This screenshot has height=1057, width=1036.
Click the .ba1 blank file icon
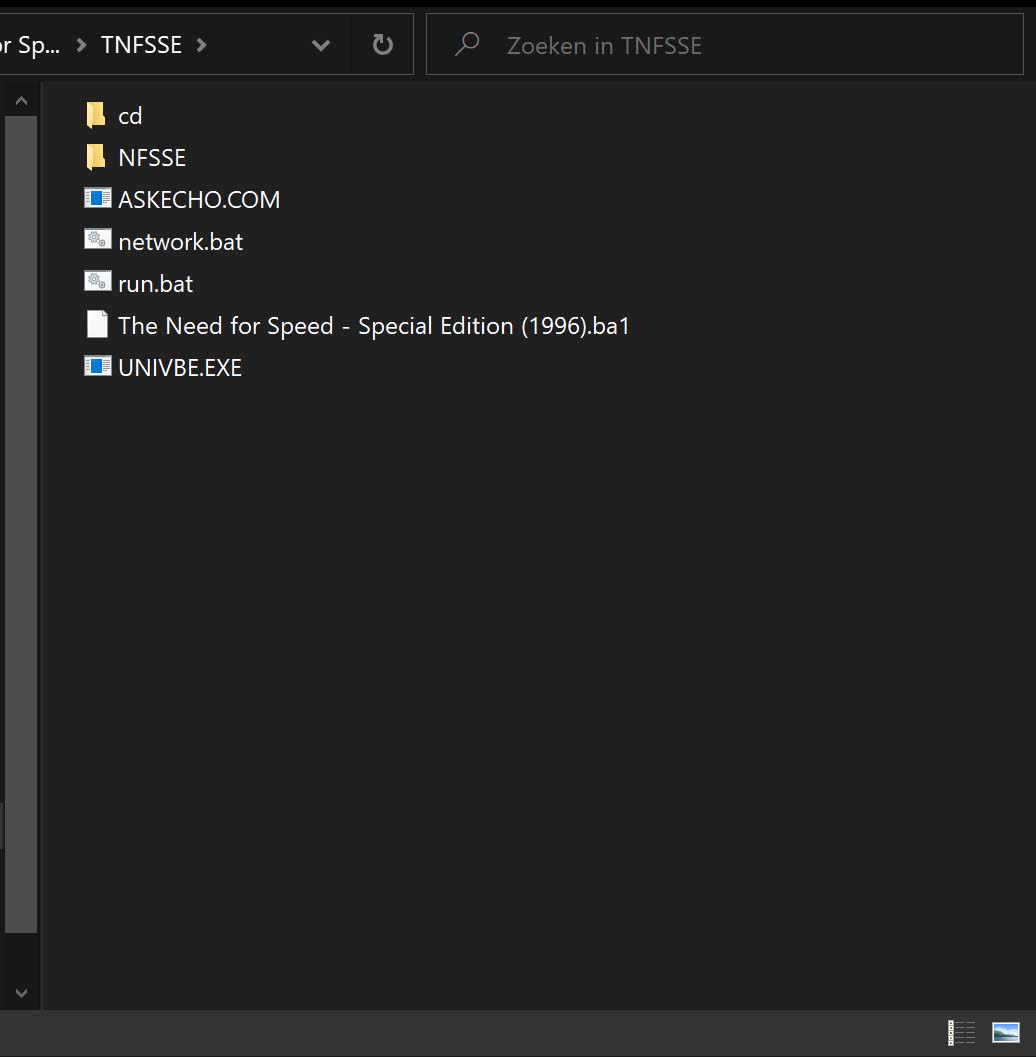click(x=98, y=324)
